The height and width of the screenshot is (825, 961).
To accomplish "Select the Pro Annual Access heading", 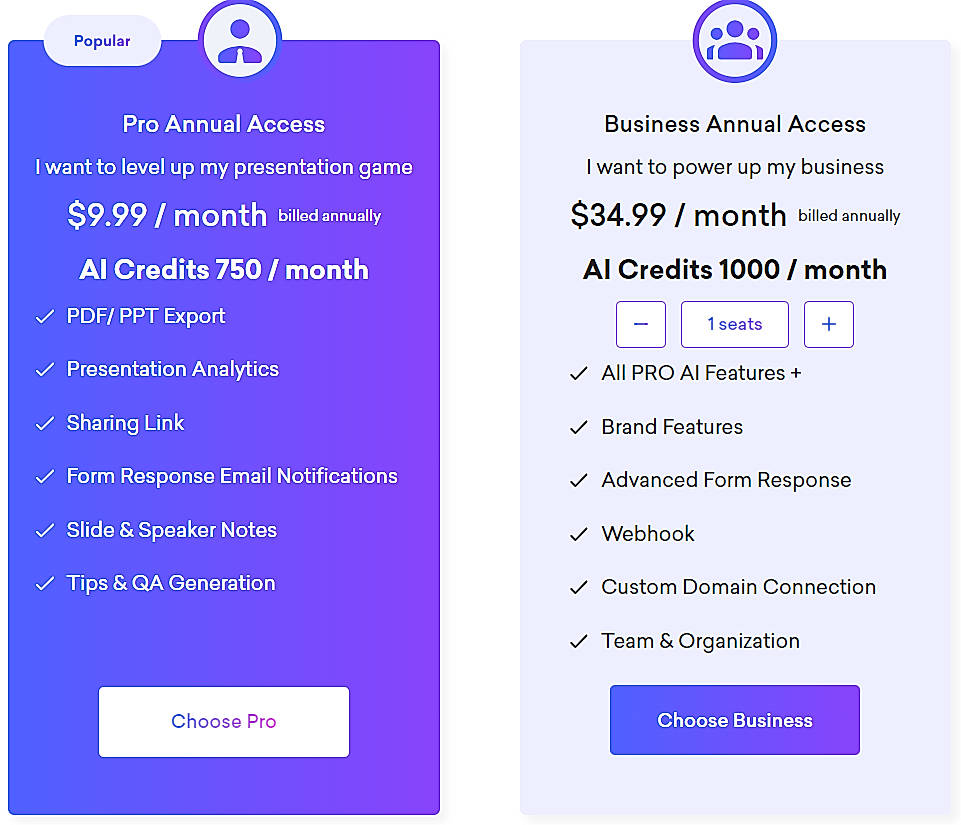I will tap(223, 124).
